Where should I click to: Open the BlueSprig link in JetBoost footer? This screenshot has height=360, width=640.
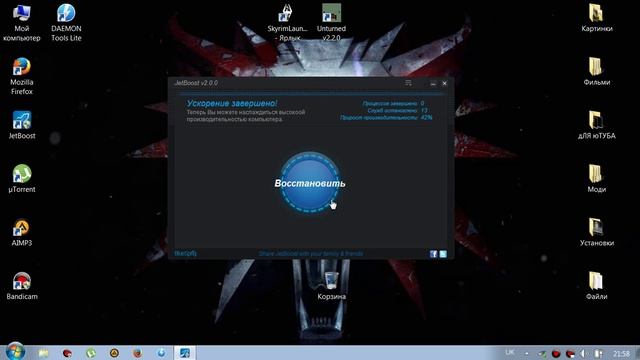coord(185,253)
